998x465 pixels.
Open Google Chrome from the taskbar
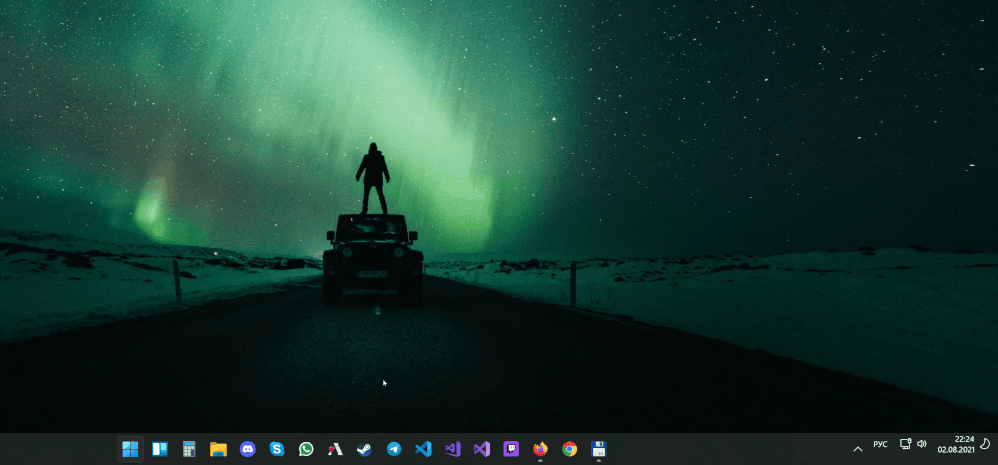pos(570,449)
